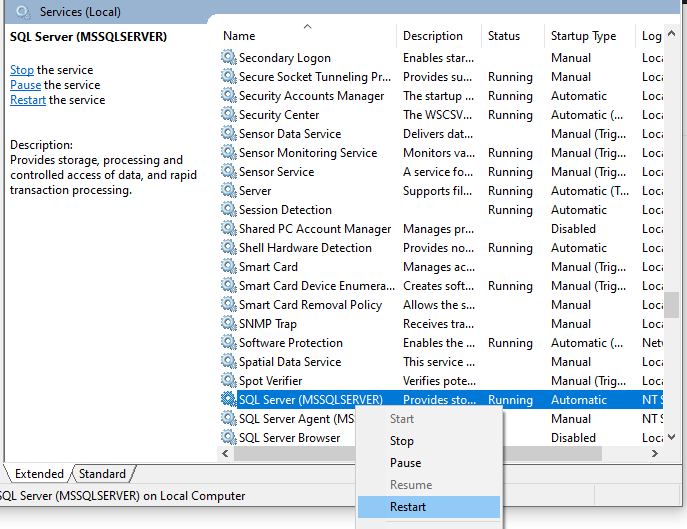
Task: Select Security Accounts Manager's gear icon
Action: click(228, 95)
